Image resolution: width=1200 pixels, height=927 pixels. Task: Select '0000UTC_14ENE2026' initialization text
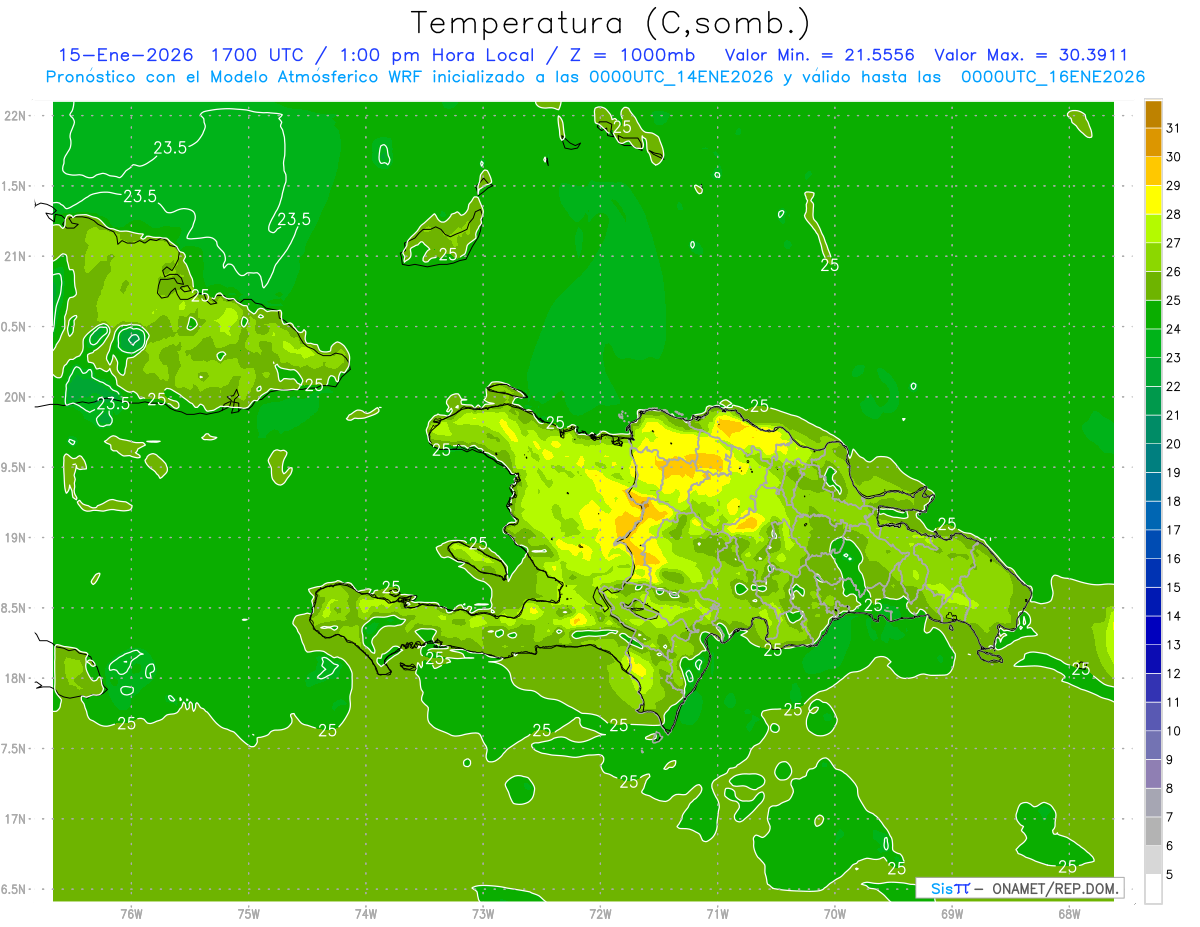click(x=681, y=77)
